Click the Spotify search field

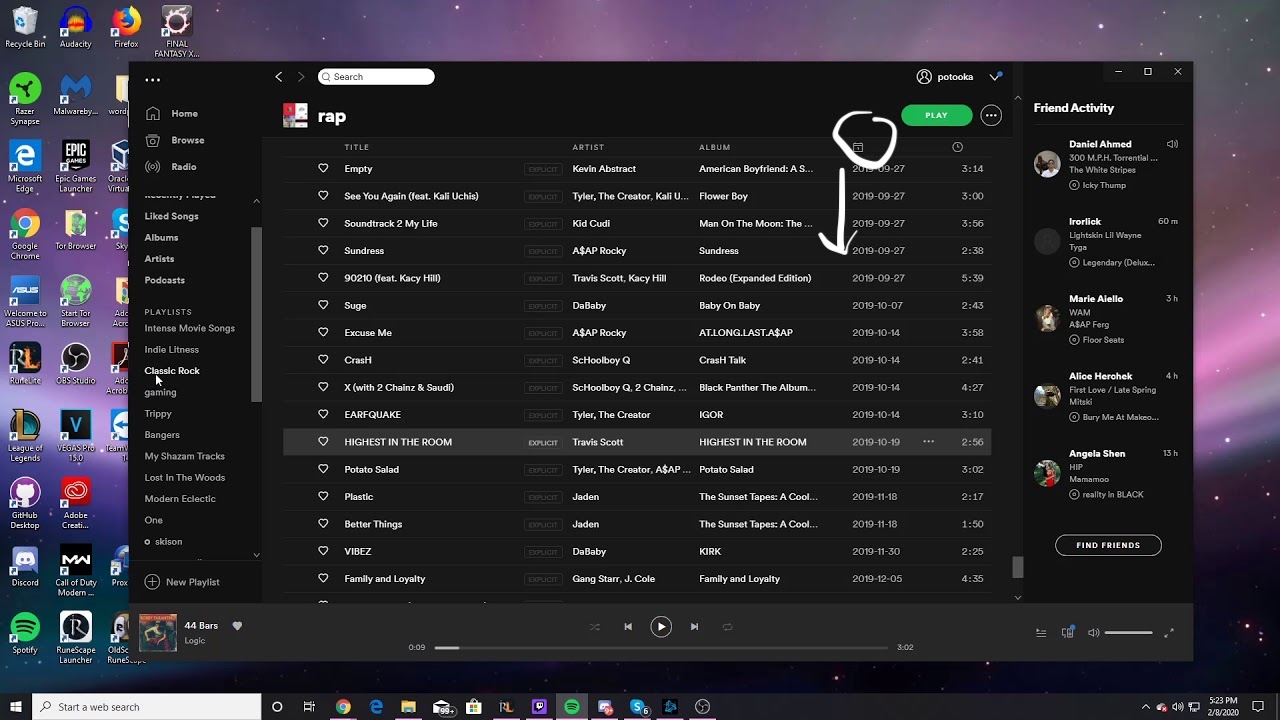click(376, 77)
